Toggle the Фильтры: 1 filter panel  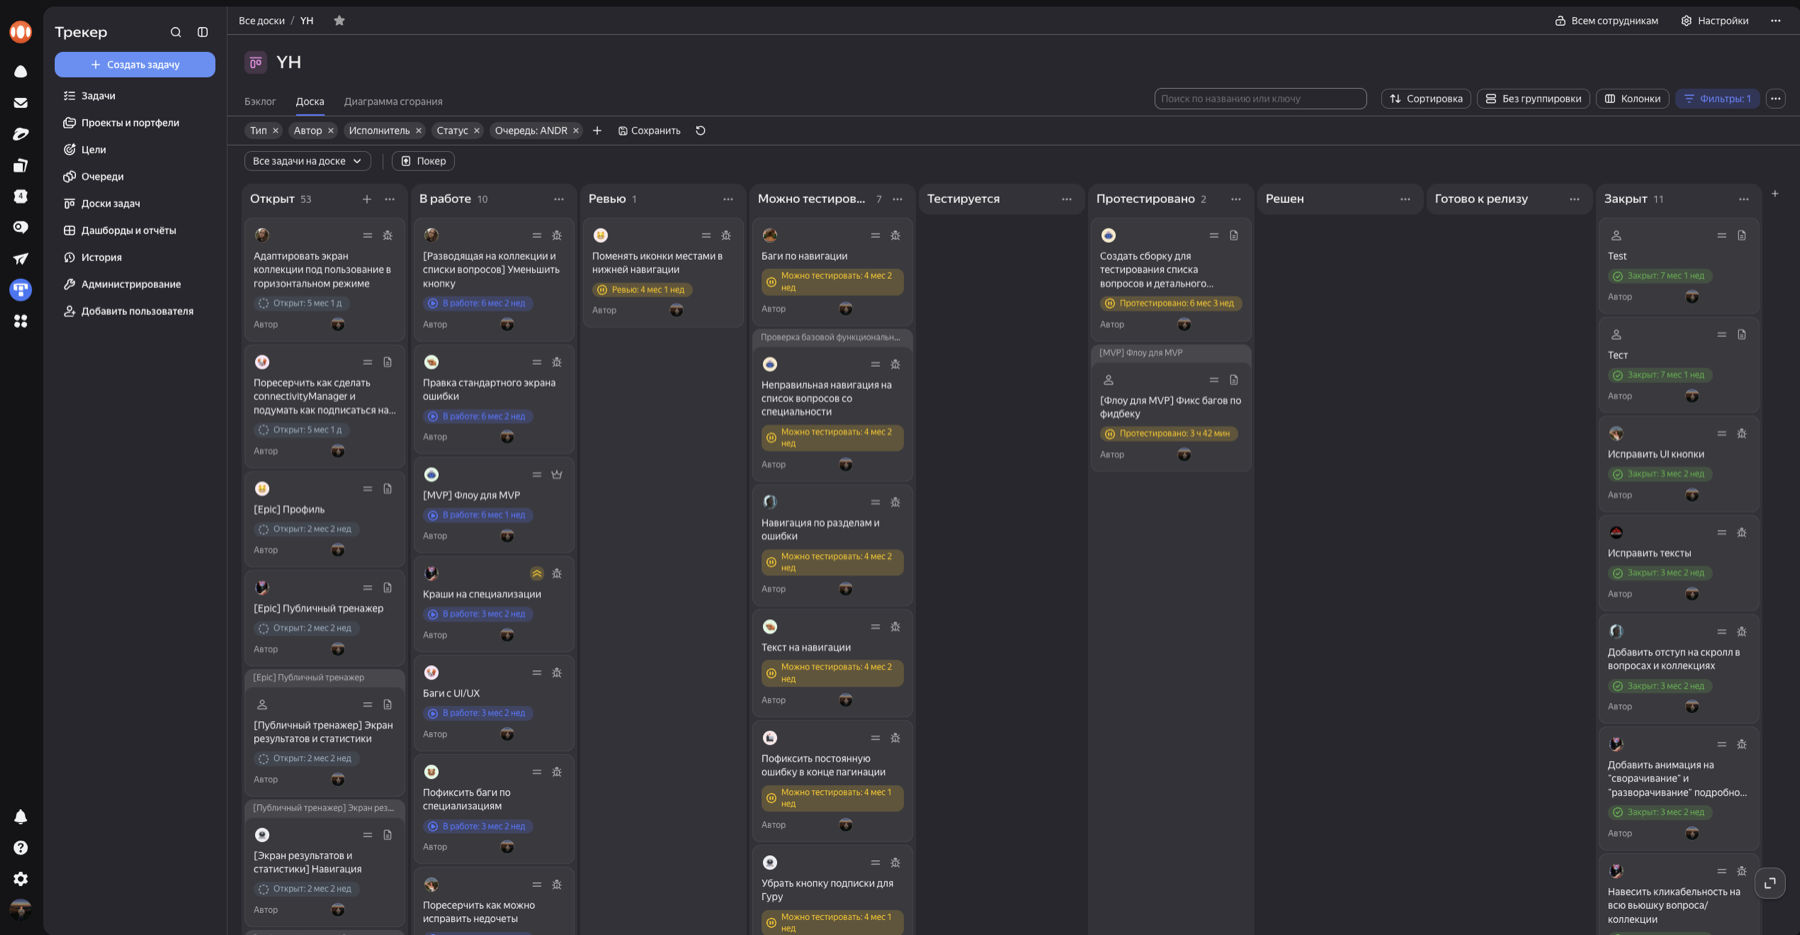click(1717, 99)
